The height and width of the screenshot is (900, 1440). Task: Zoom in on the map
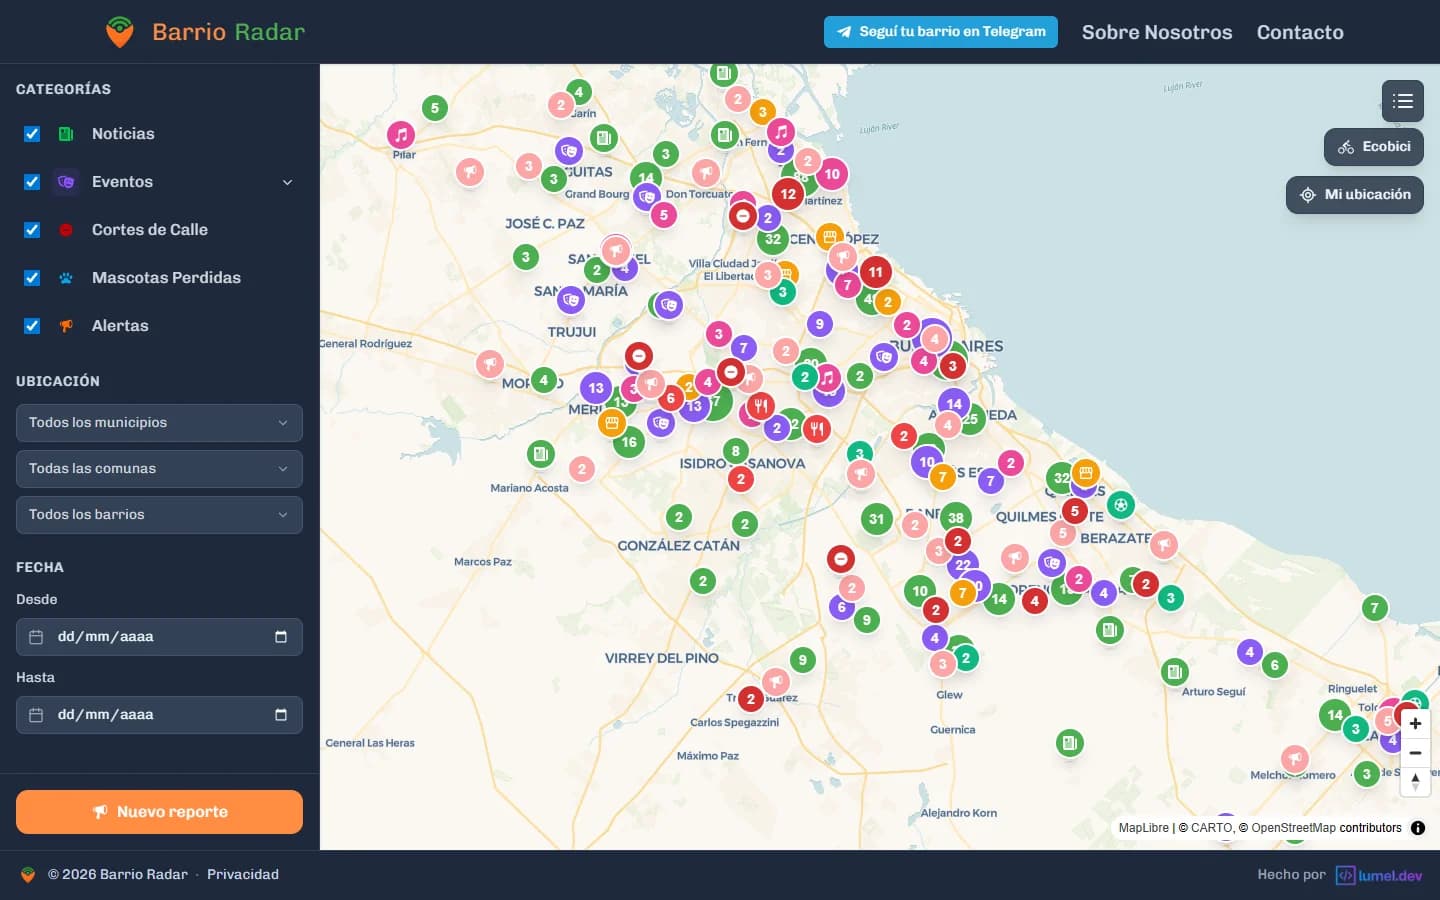tap(1415, 723)
